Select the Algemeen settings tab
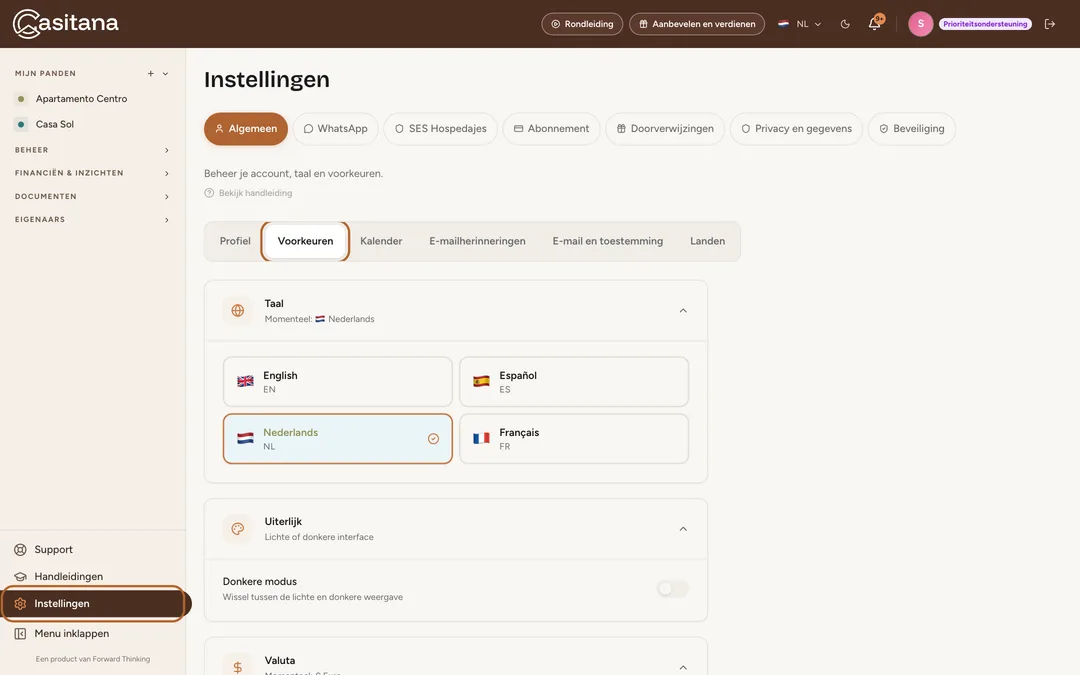Viewport: 1080px width, 675px height. coord(246,129)
